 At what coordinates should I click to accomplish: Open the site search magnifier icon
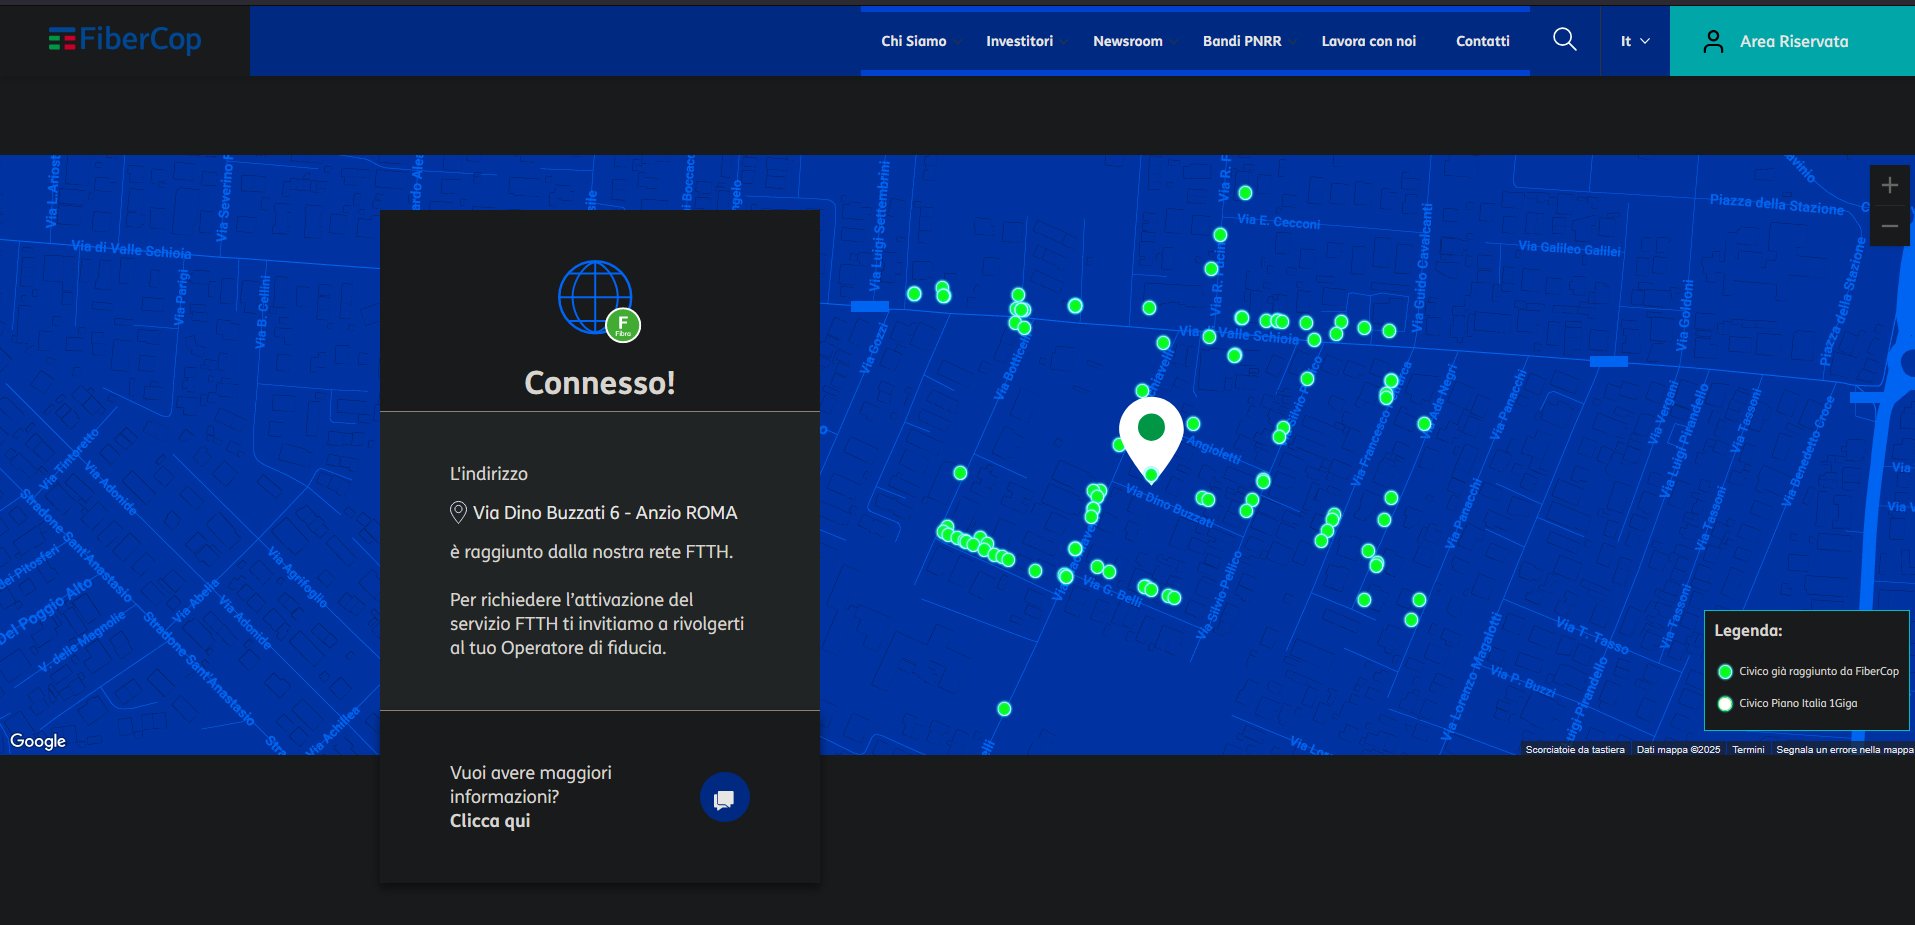[1565, 40]
